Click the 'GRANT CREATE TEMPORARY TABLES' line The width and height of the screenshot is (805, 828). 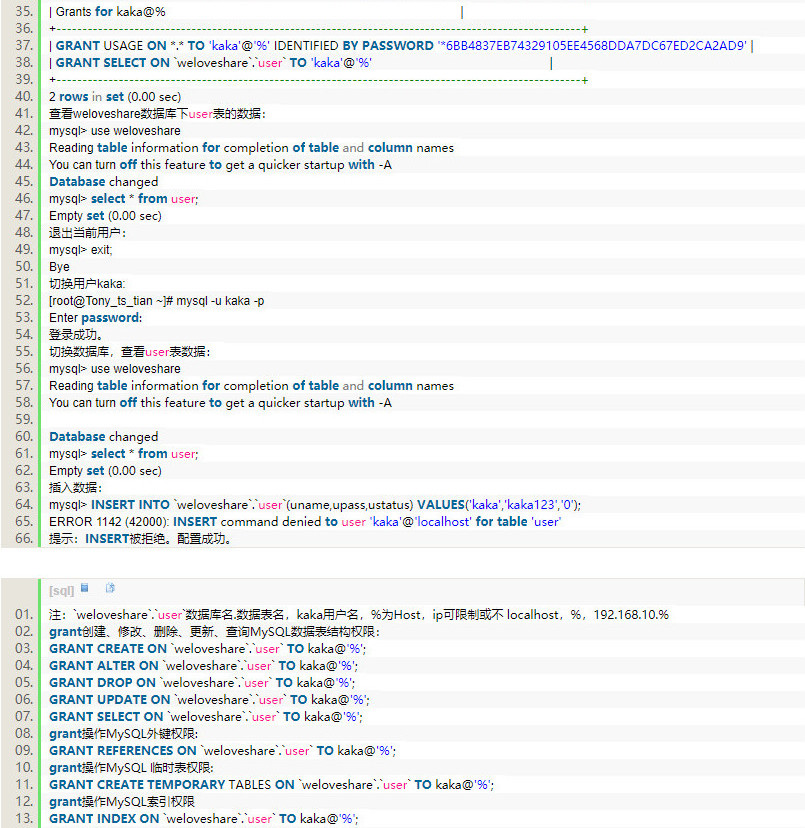271,784
